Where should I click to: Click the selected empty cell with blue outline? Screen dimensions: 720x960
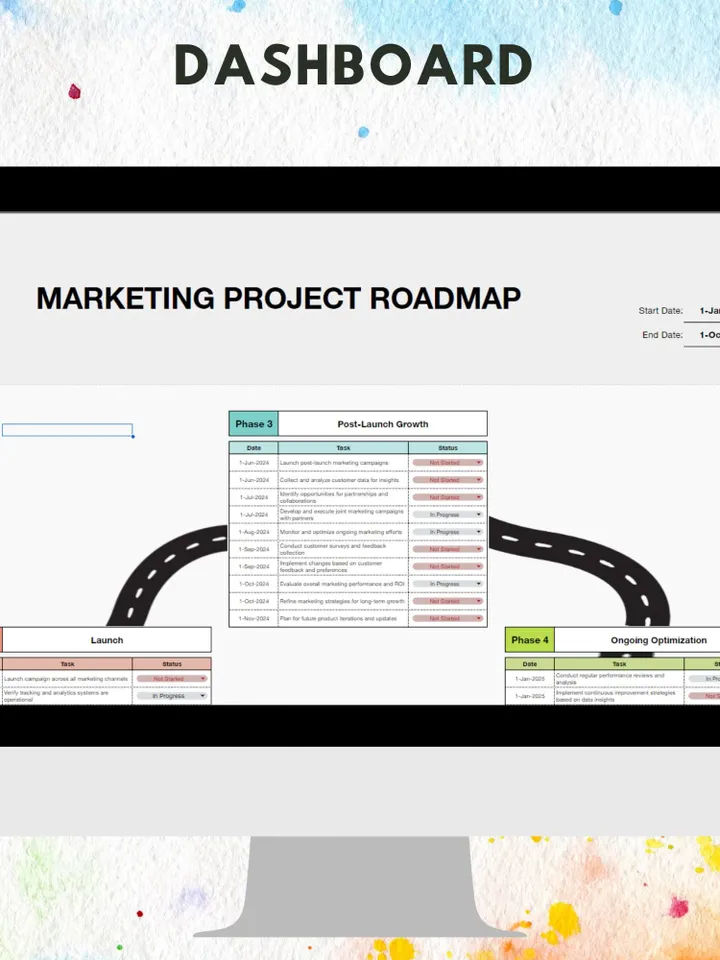coord(67,430)
